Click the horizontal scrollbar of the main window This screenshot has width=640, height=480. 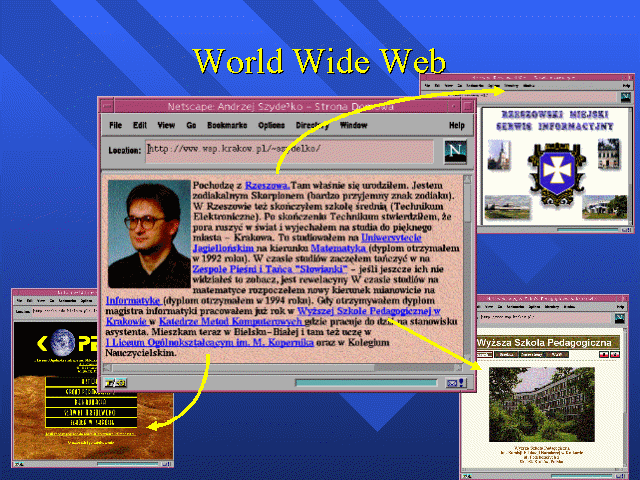point(282,368)
